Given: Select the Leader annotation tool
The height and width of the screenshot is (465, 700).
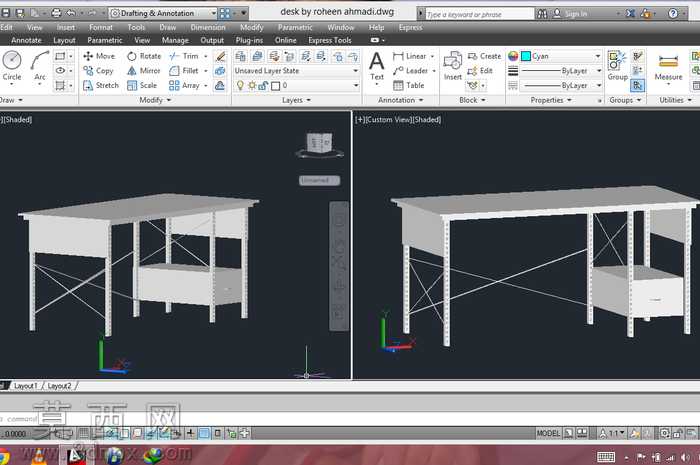Looking at the screenshot, I should [x=411, y=71].
